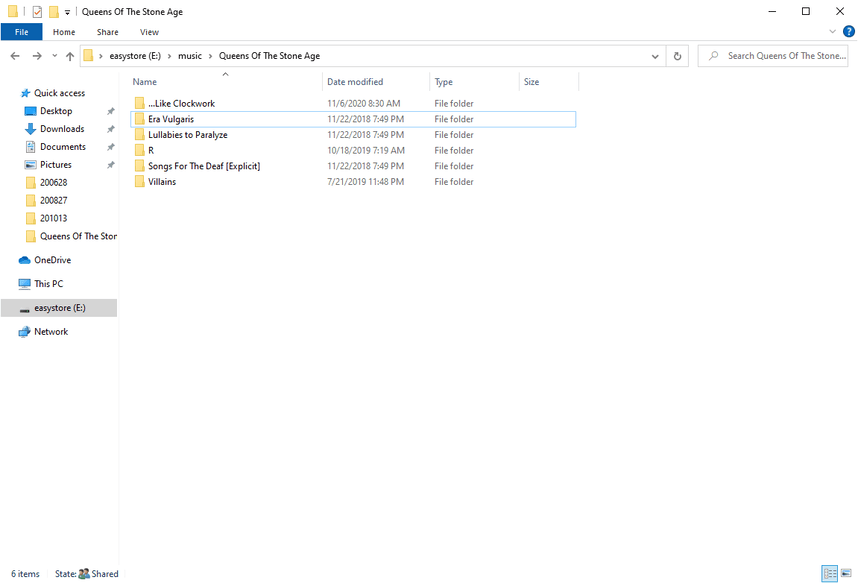Image resolution: width=858 pixels, height=583 pixels.
Task: Switch to the Home ribbon tab
Action: tap(64, 32)
